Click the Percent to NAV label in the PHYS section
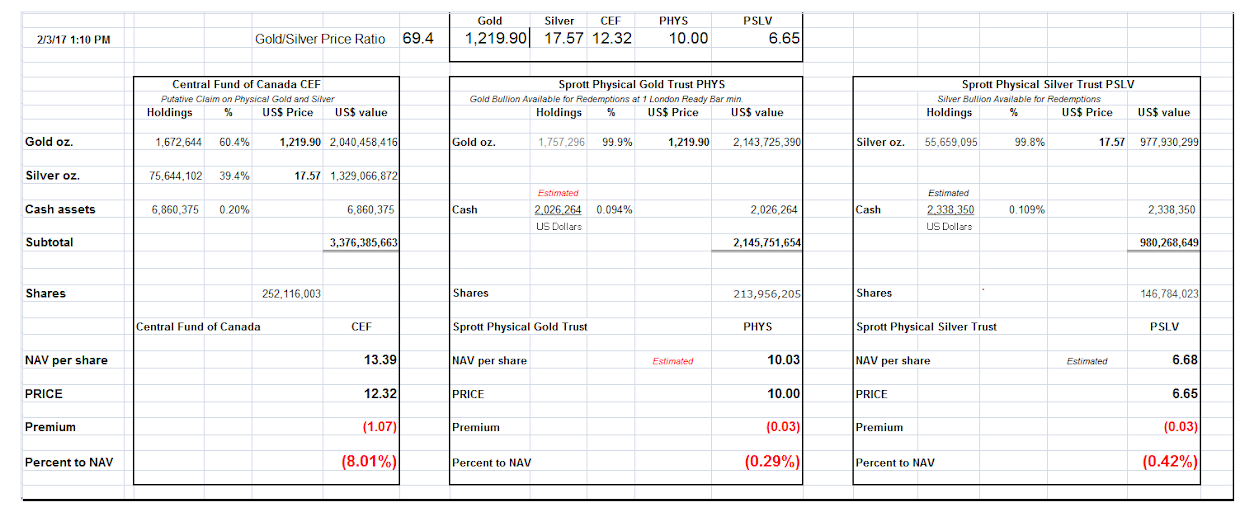 point(492,463)
